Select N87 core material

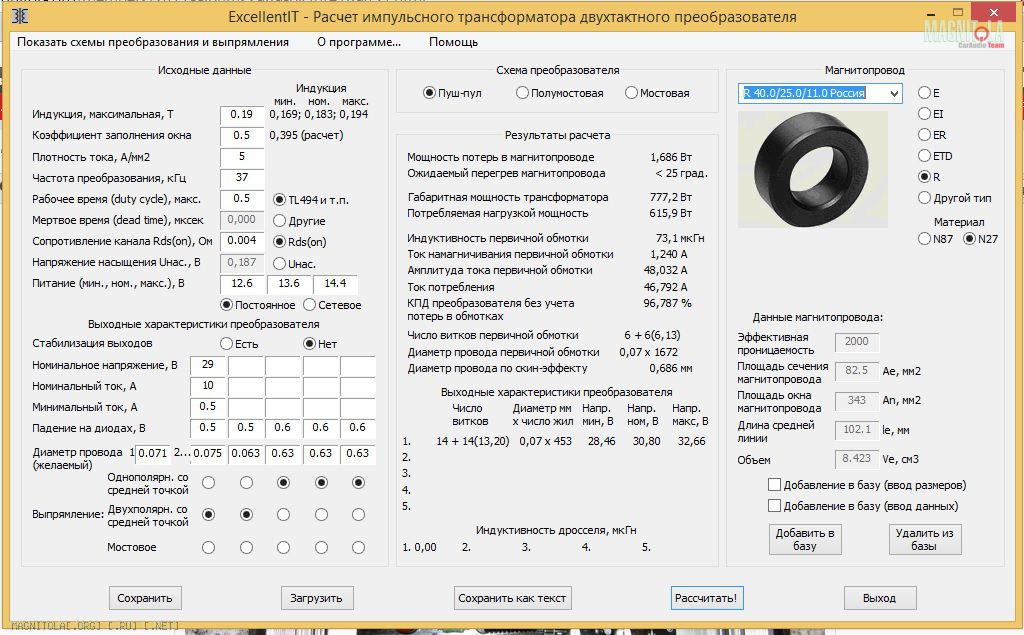924,239
